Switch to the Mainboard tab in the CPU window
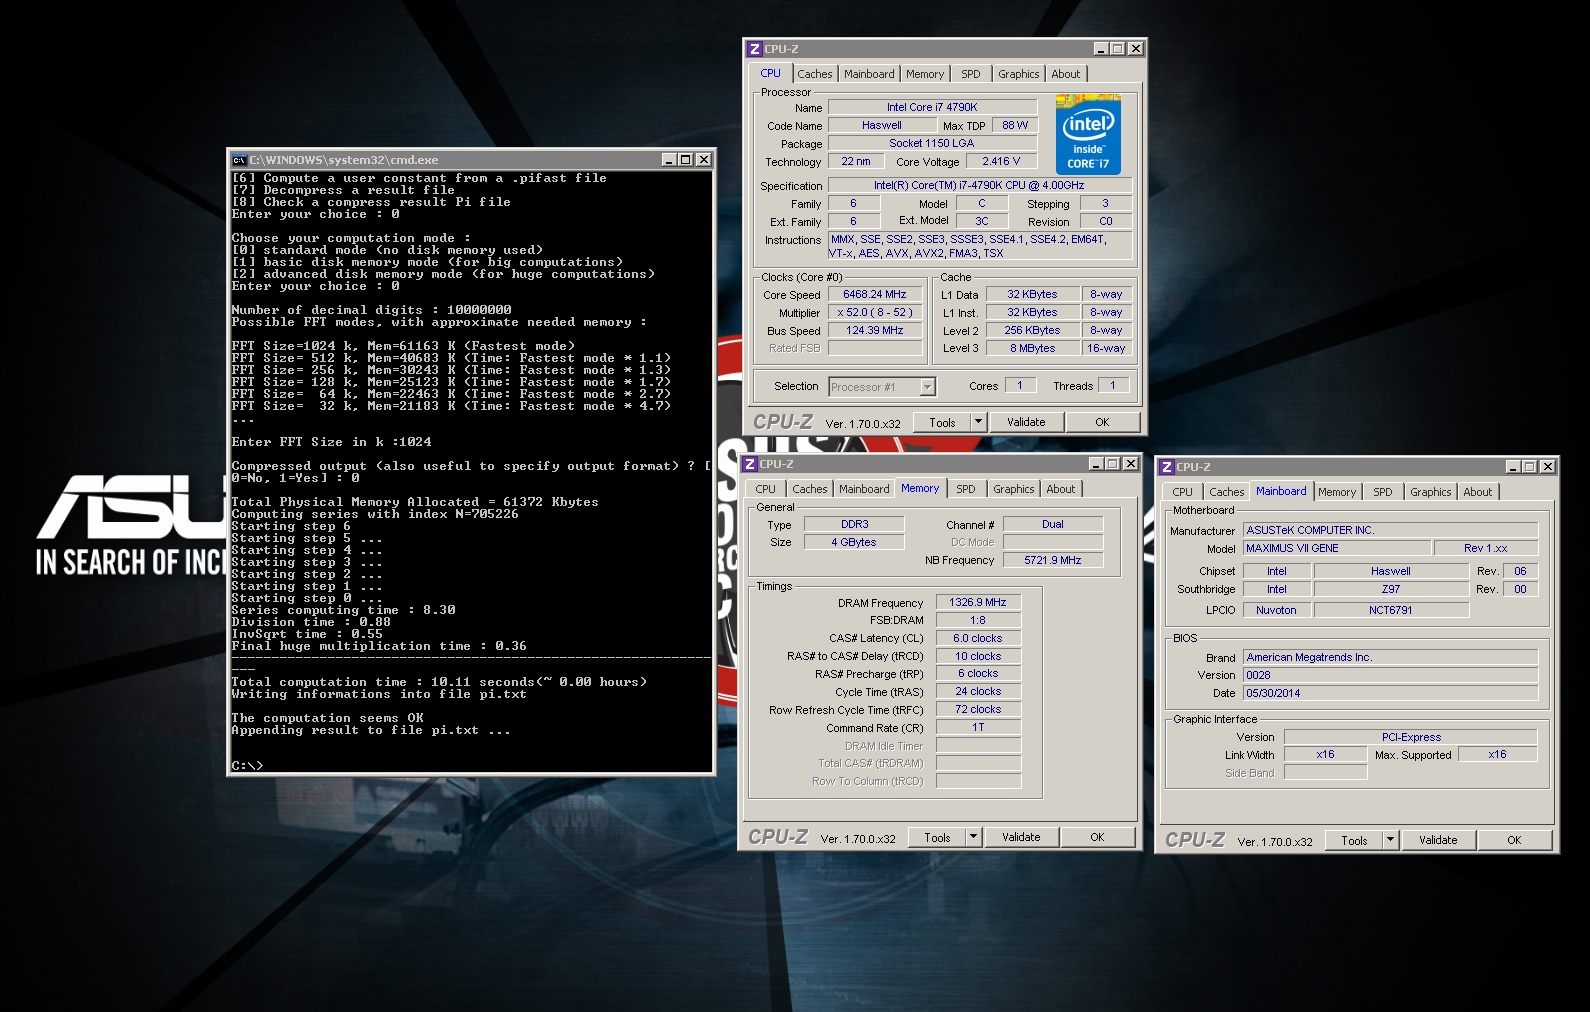Viewport: 1590px width, 1012px height. 869,74
